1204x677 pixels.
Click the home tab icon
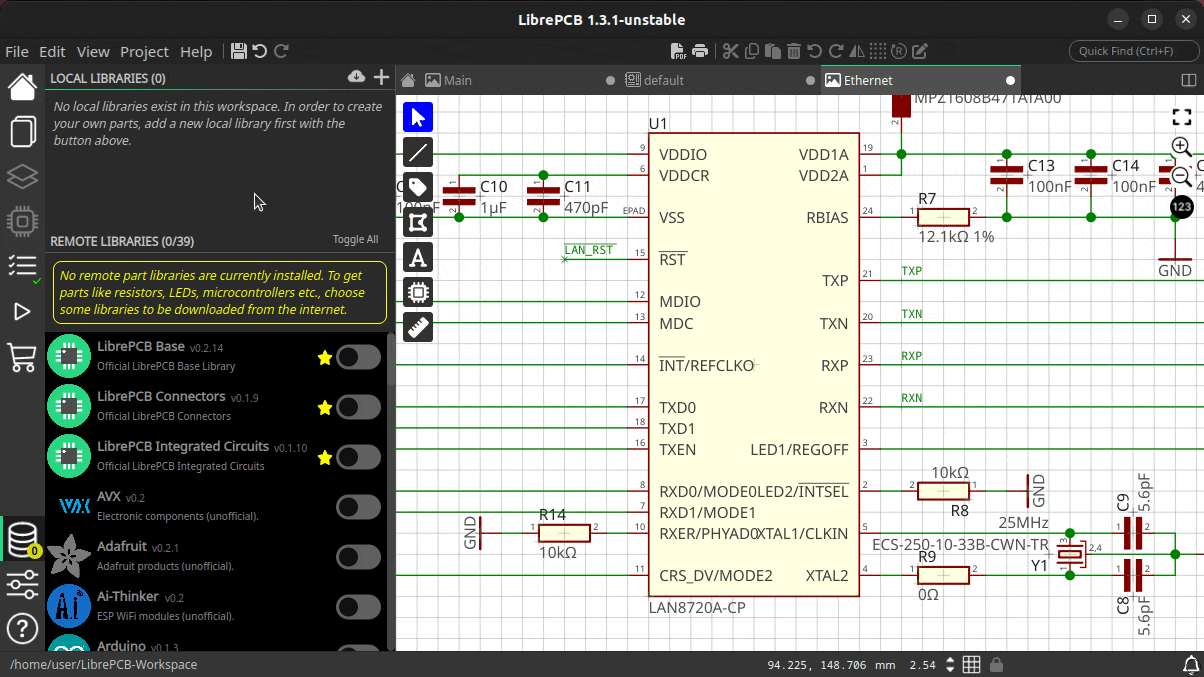[407, 80]
